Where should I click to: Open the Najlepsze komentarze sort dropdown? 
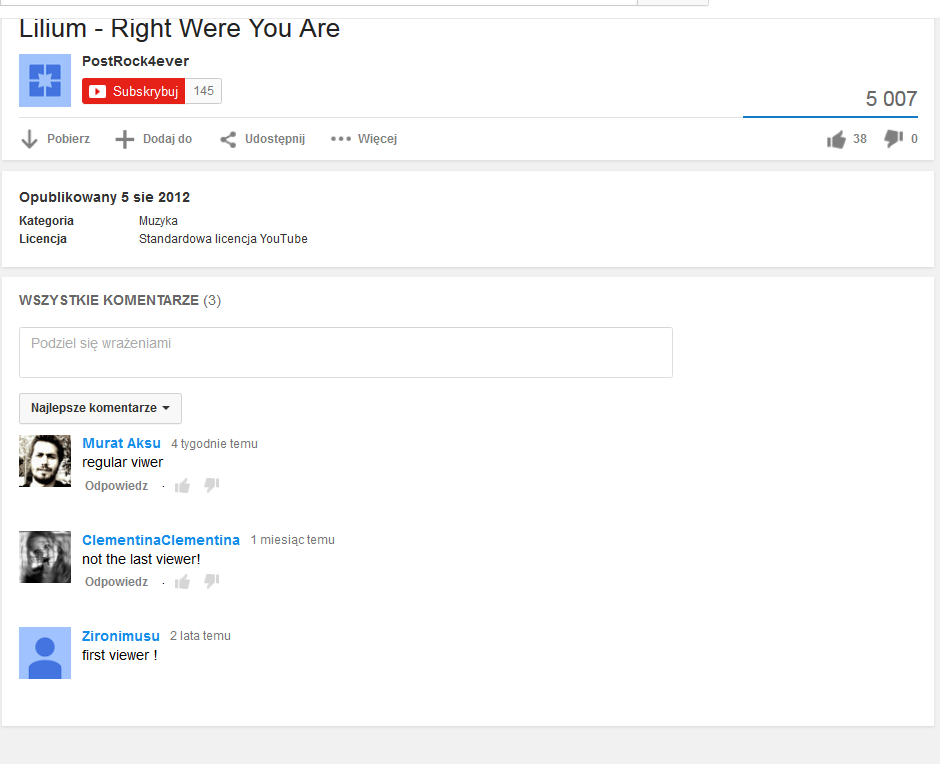click(x=100, y=408)
